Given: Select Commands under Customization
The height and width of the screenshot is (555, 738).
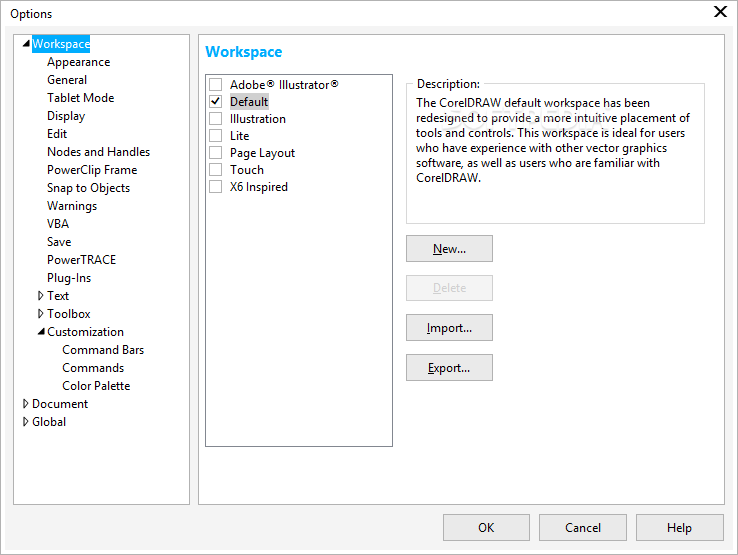Looking at the screenshot, I should click(x=93, y=368).
